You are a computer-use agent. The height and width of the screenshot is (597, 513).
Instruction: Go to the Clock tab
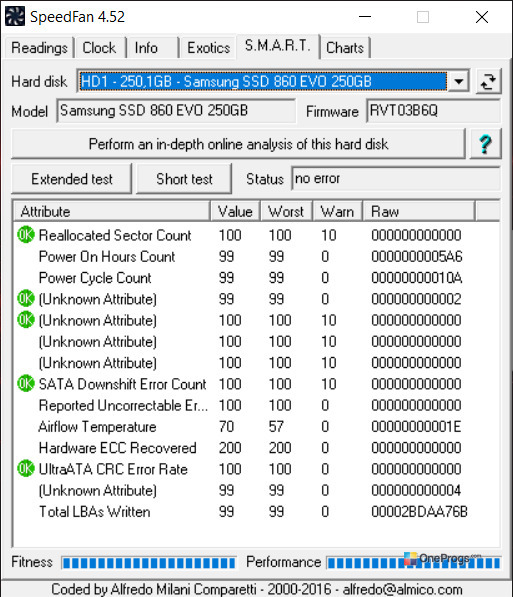(x=99, y=48)
